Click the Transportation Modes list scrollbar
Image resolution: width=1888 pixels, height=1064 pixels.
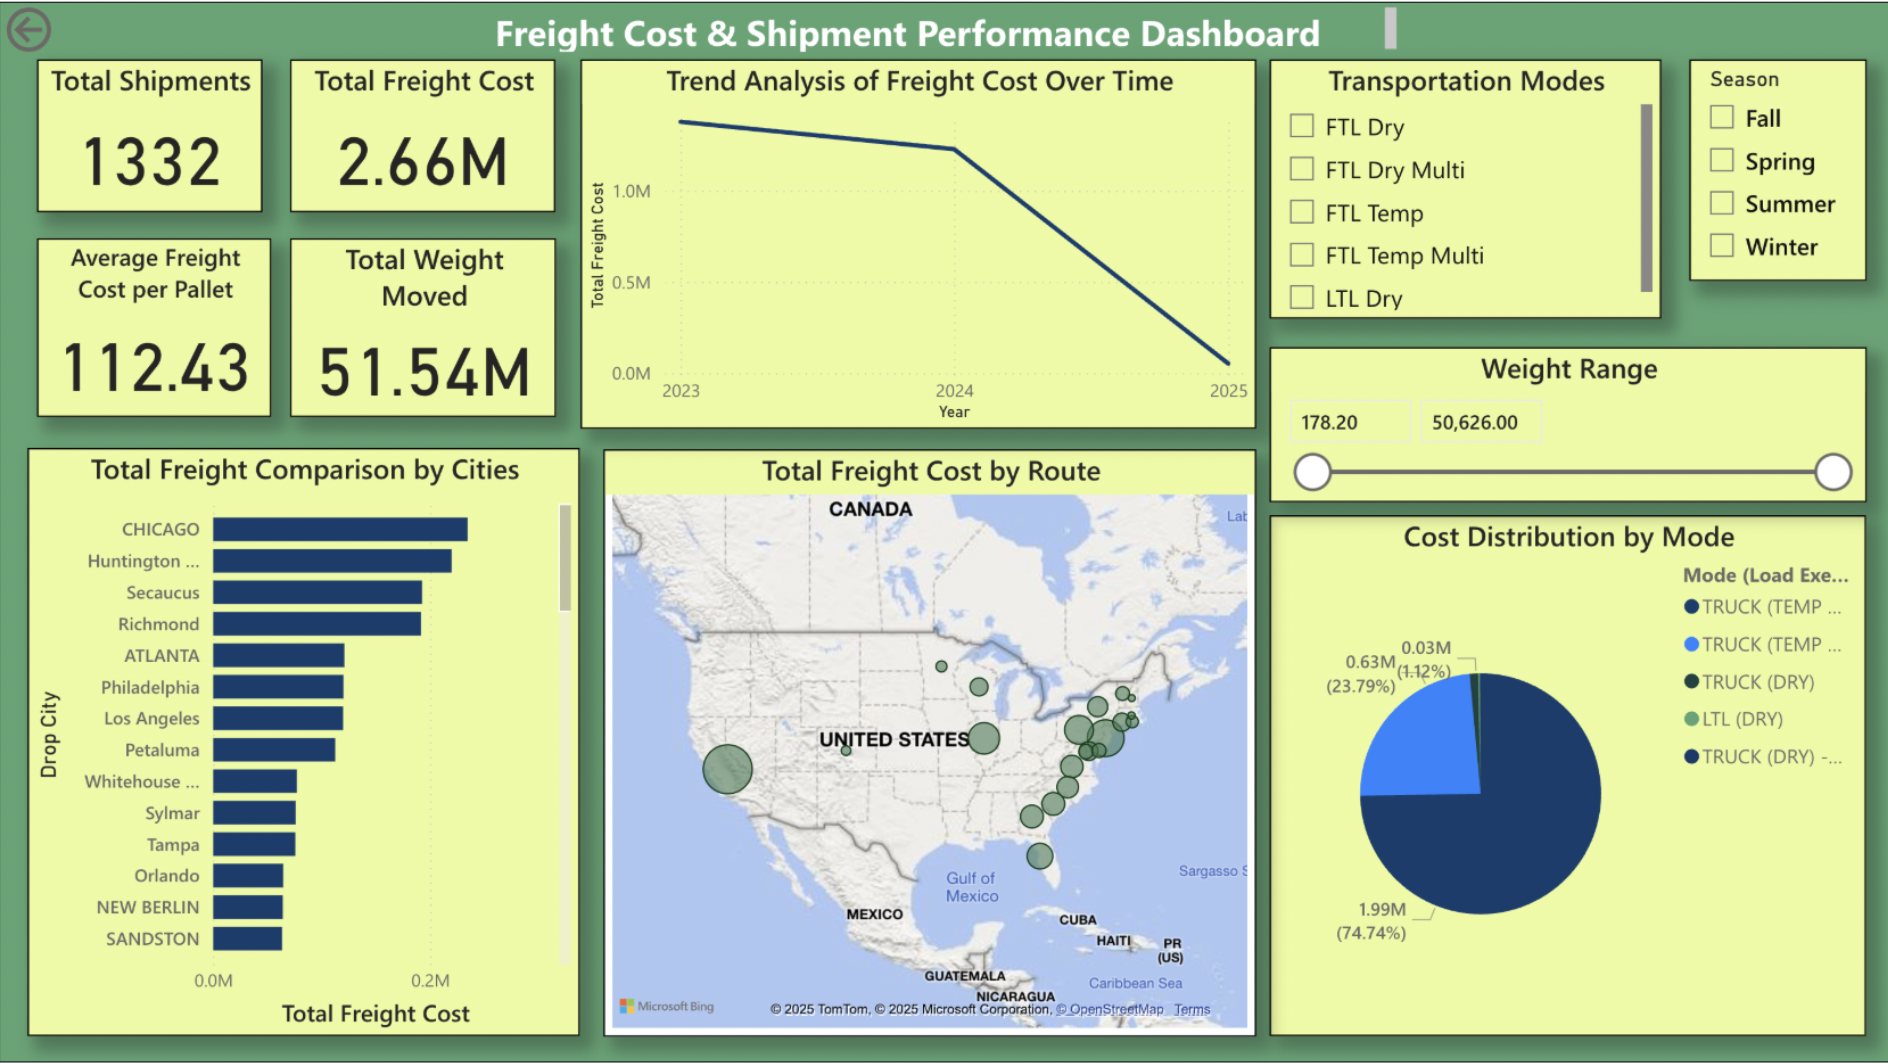tap(1646, 197)
